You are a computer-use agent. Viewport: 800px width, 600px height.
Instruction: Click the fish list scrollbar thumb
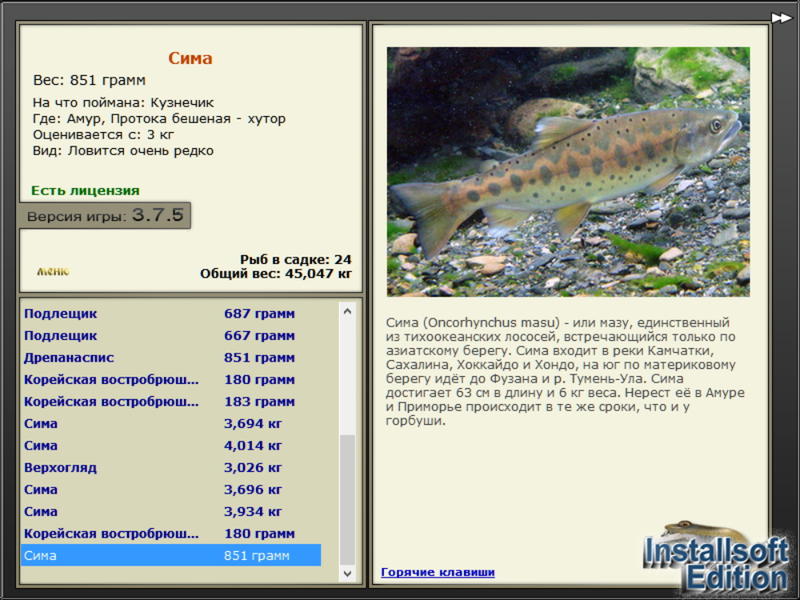click(347, 500)
